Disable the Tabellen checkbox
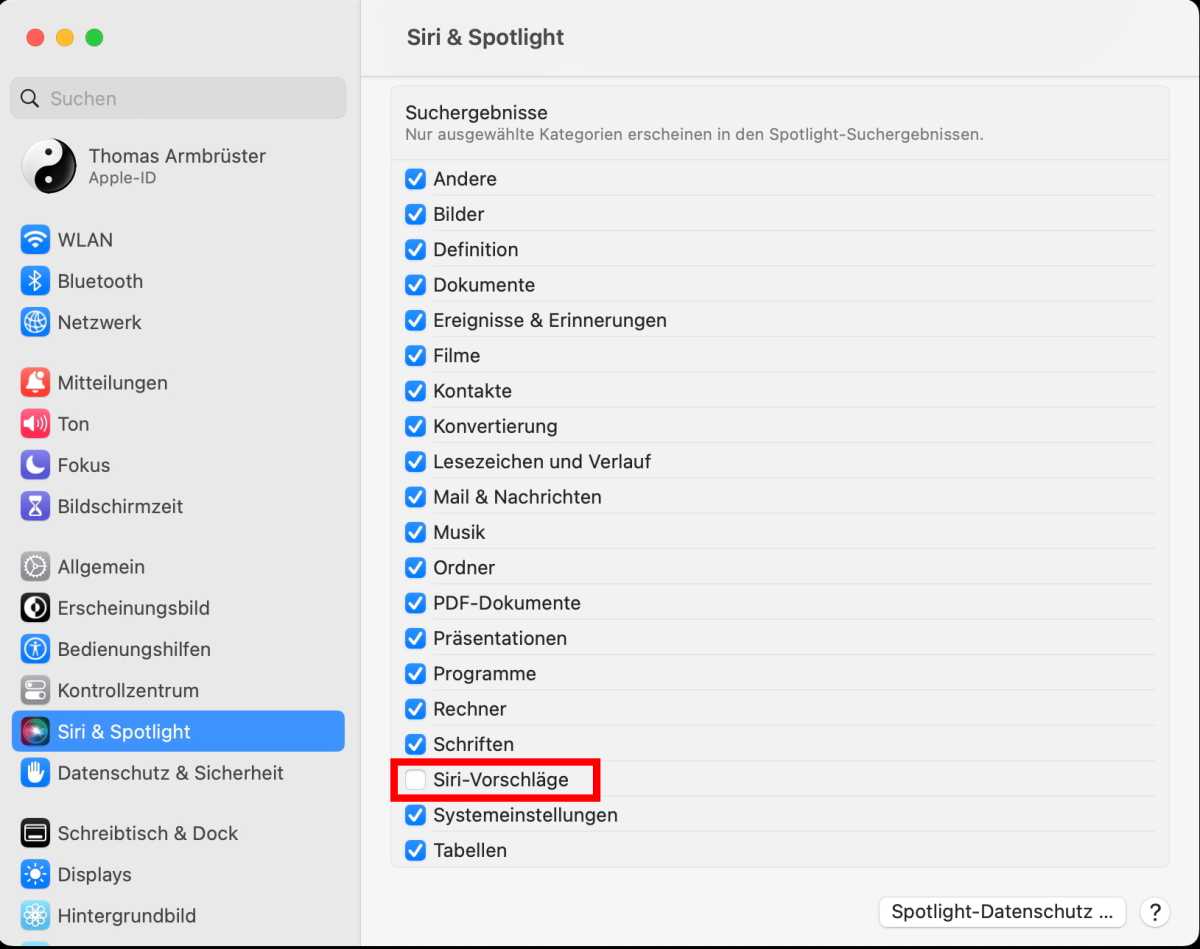 [415, 850]
